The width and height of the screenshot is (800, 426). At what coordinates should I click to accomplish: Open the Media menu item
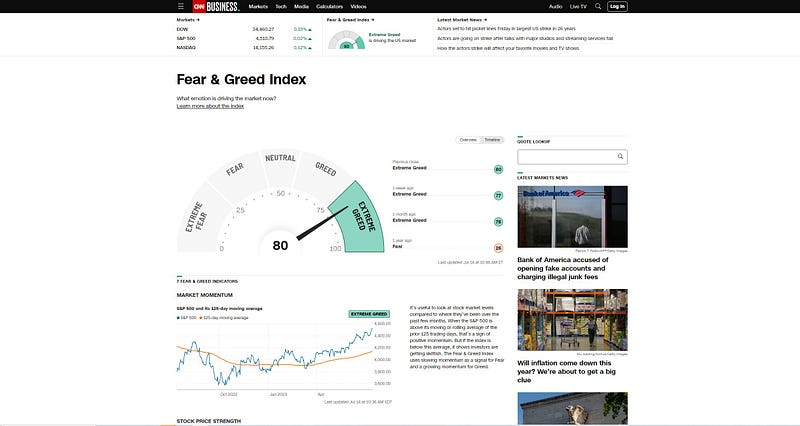pos(301,7)
